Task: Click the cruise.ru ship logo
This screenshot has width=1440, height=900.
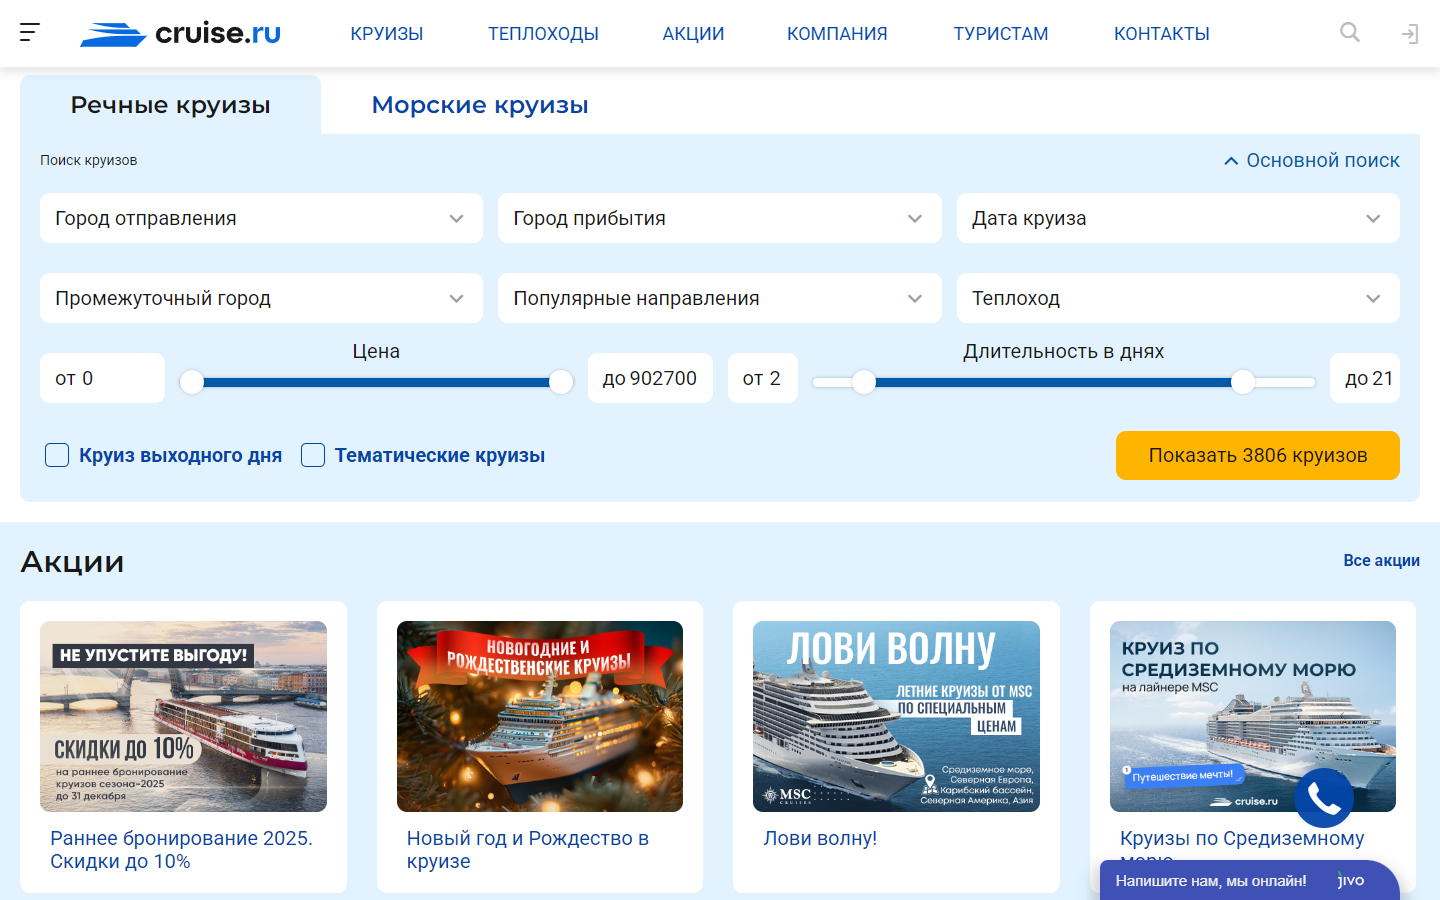Action: tap(181, 34)
